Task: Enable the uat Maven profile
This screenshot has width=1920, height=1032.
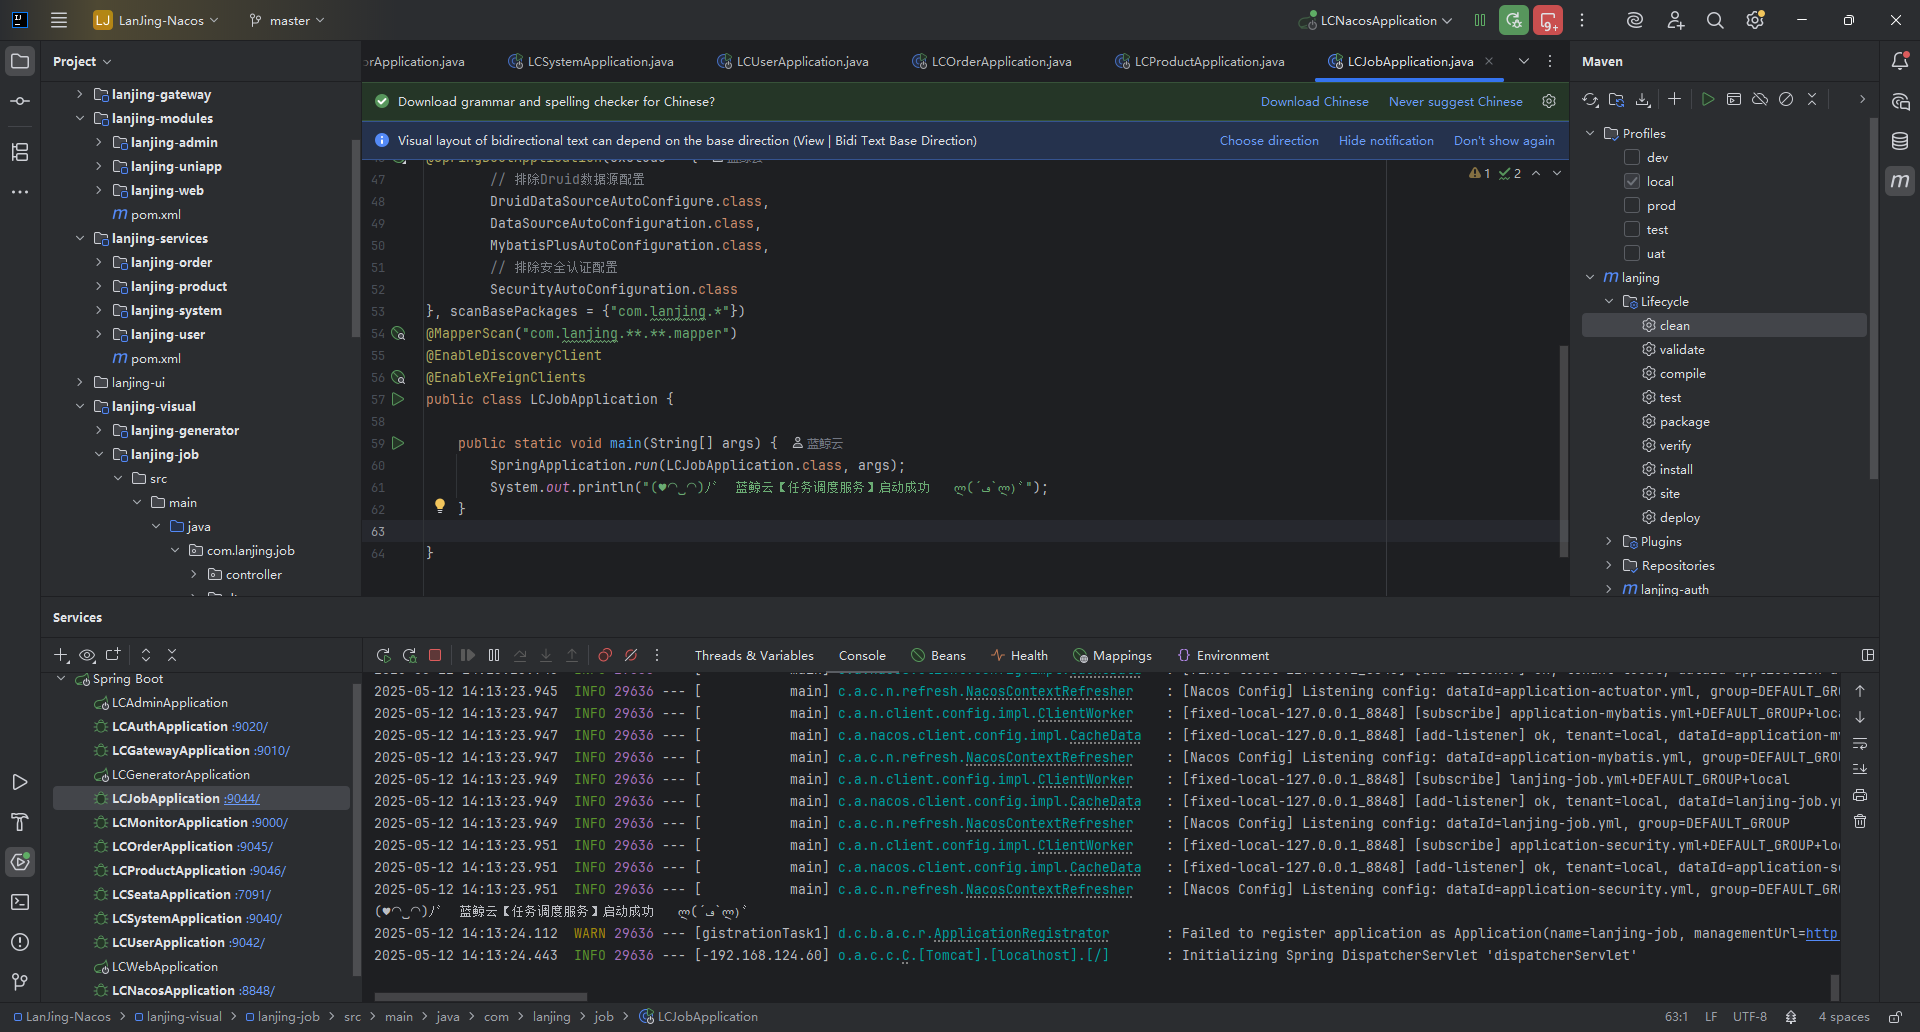Action: (1632, 253)
